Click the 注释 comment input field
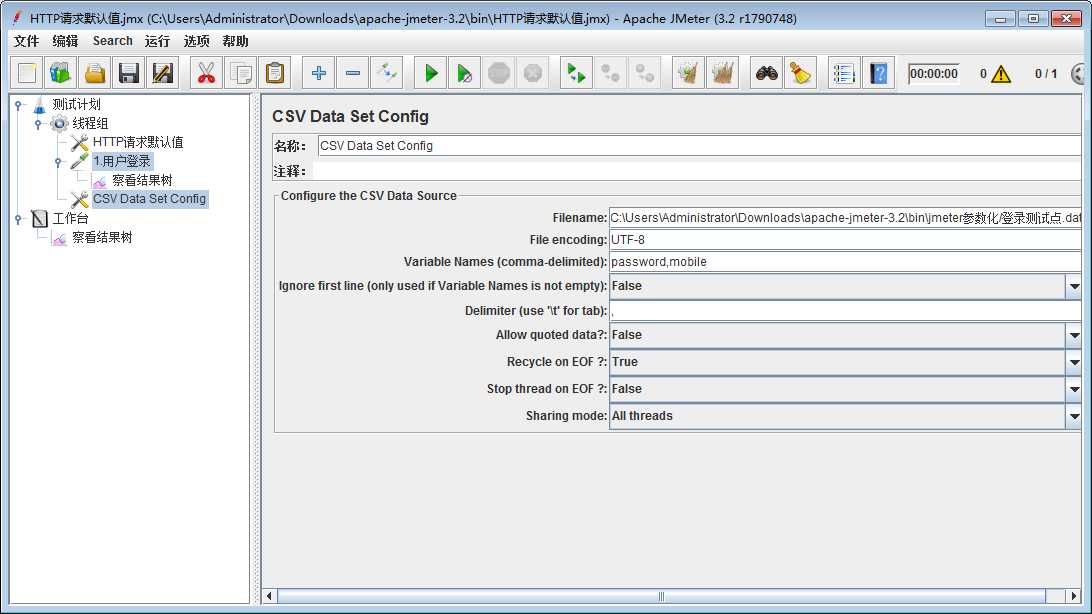 [x=699, y=171]
